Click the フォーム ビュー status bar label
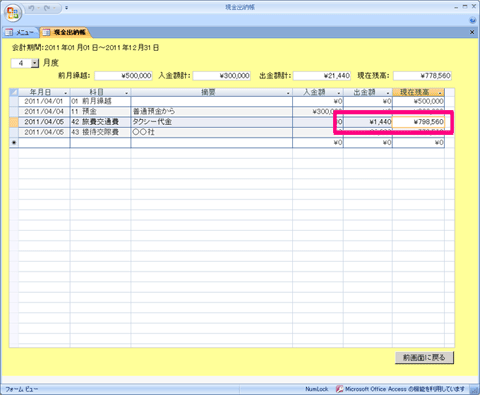This screenshot has height=395, width=480. pos(22,389)
